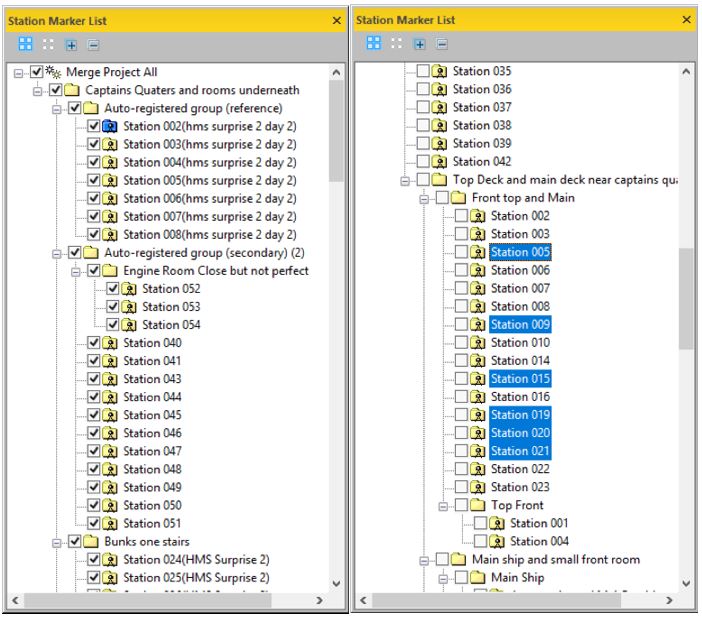Select Station 020 tree item
This screenshot has width=702, height=617.
pyautogui.click(x=520, y=433)
